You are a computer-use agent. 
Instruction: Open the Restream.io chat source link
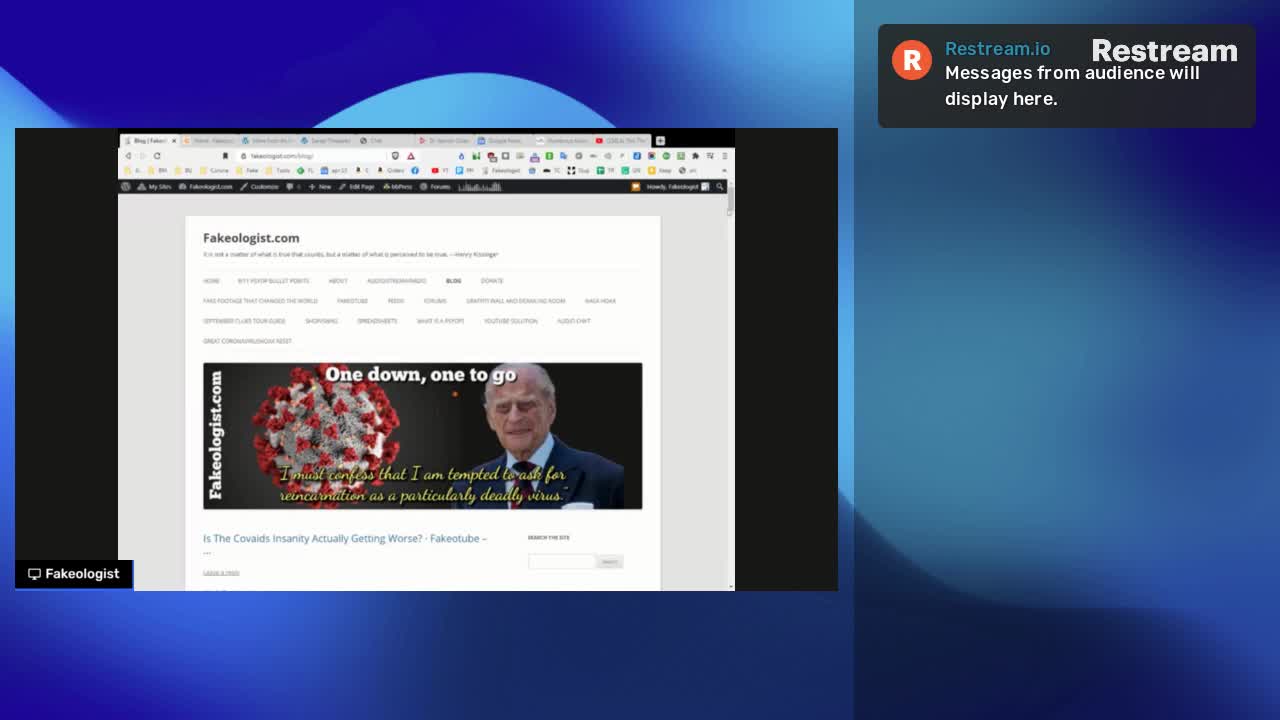tap(997, 49)
